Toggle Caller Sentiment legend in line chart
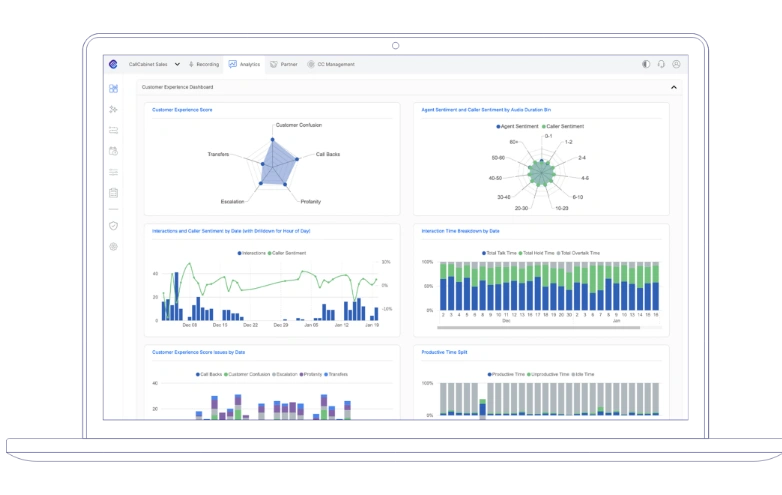The image size is (782, 495). [289, 253]
